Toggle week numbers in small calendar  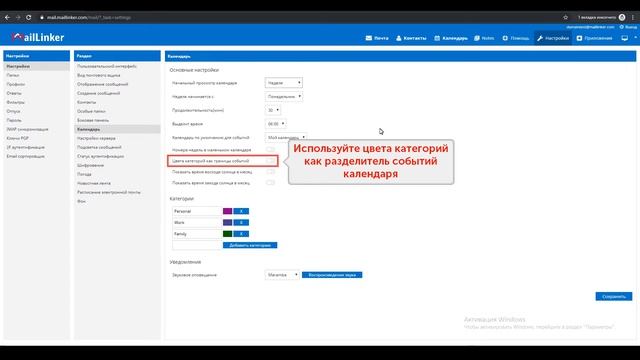270,150
